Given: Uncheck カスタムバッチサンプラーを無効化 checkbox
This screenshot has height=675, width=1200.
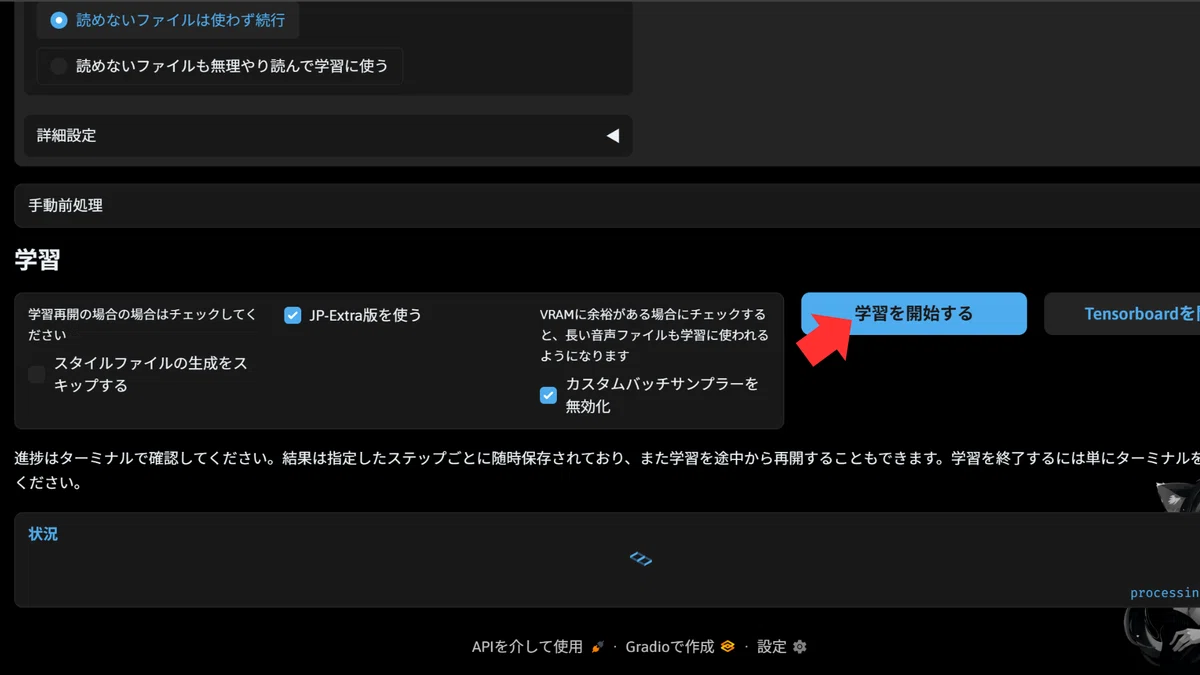Looking at the screenshot, I should tap(548, 395).
